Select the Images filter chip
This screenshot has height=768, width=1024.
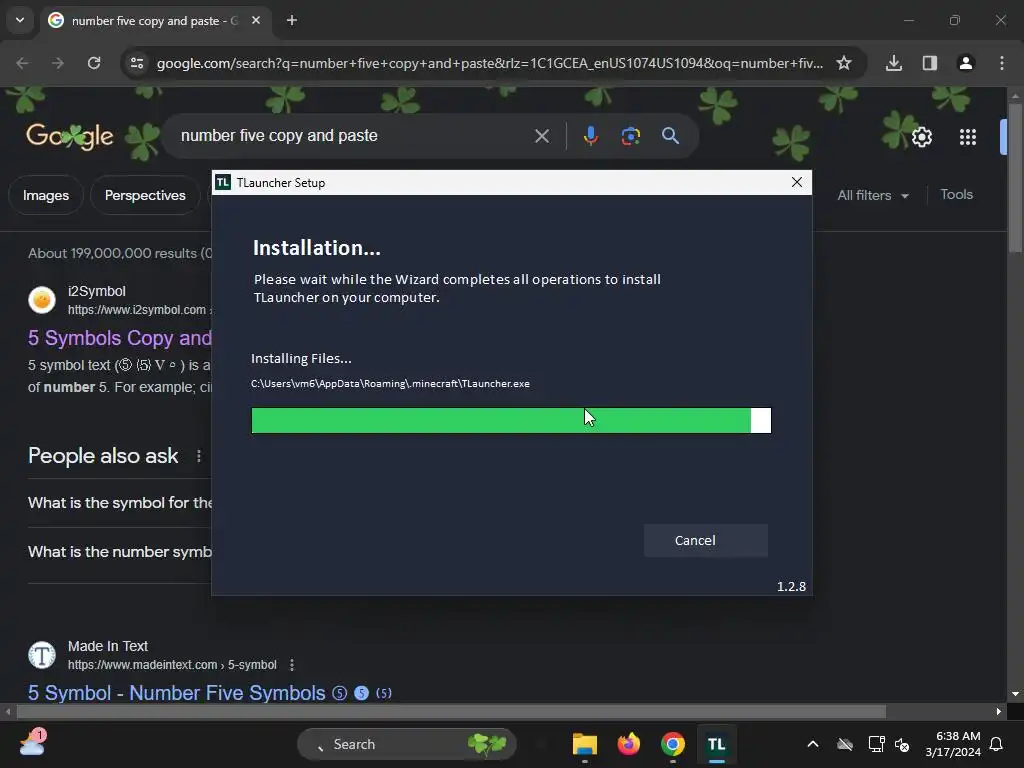[46, 195]
